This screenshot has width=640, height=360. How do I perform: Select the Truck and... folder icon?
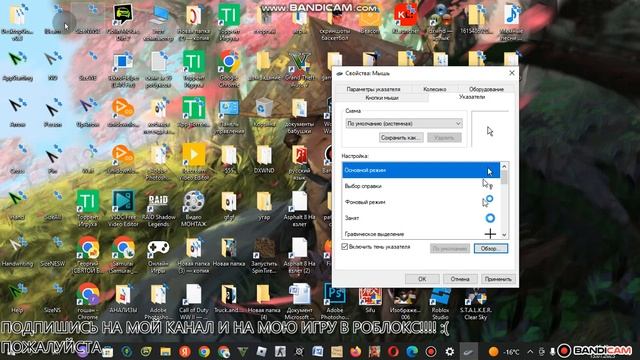click(229, 299)
